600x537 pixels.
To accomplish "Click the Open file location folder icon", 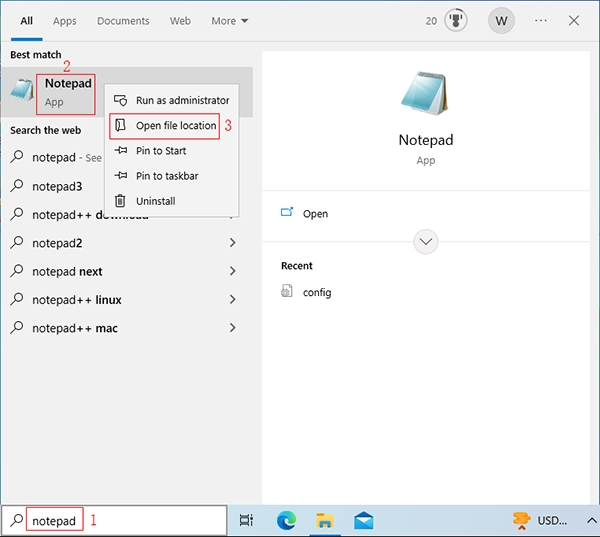I will pos(121,125).
